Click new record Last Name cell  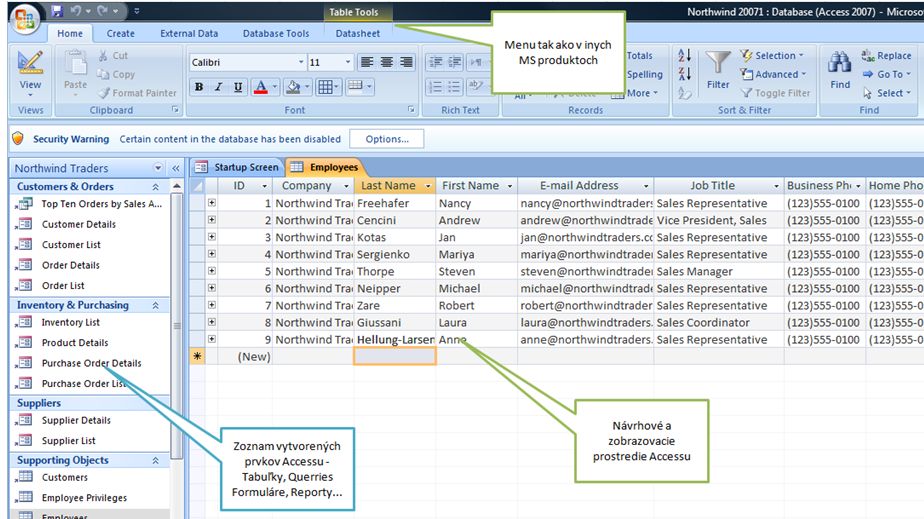coord(395,356)
